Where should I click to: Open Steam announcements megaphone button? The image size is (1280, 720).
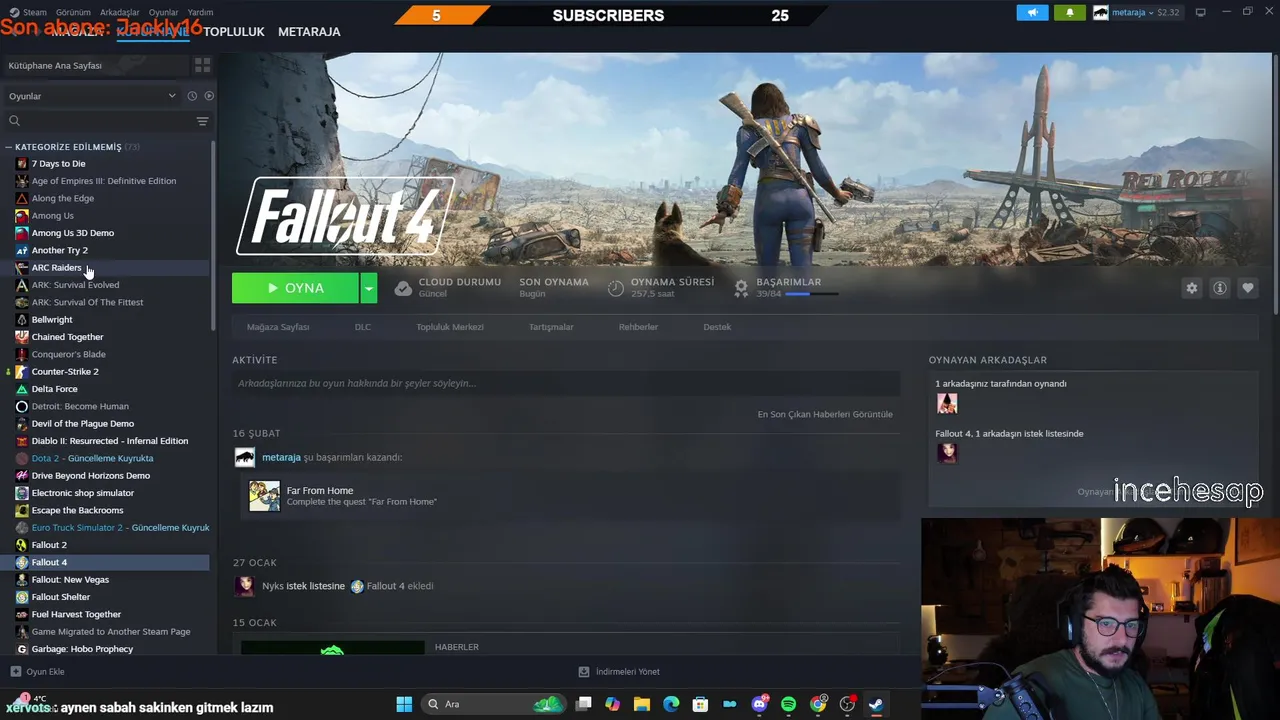(x=1032, y=12)
